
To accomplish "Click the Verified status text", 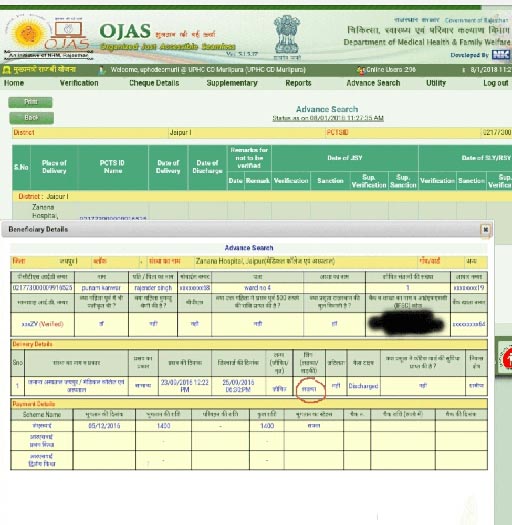I will (51, 324).
